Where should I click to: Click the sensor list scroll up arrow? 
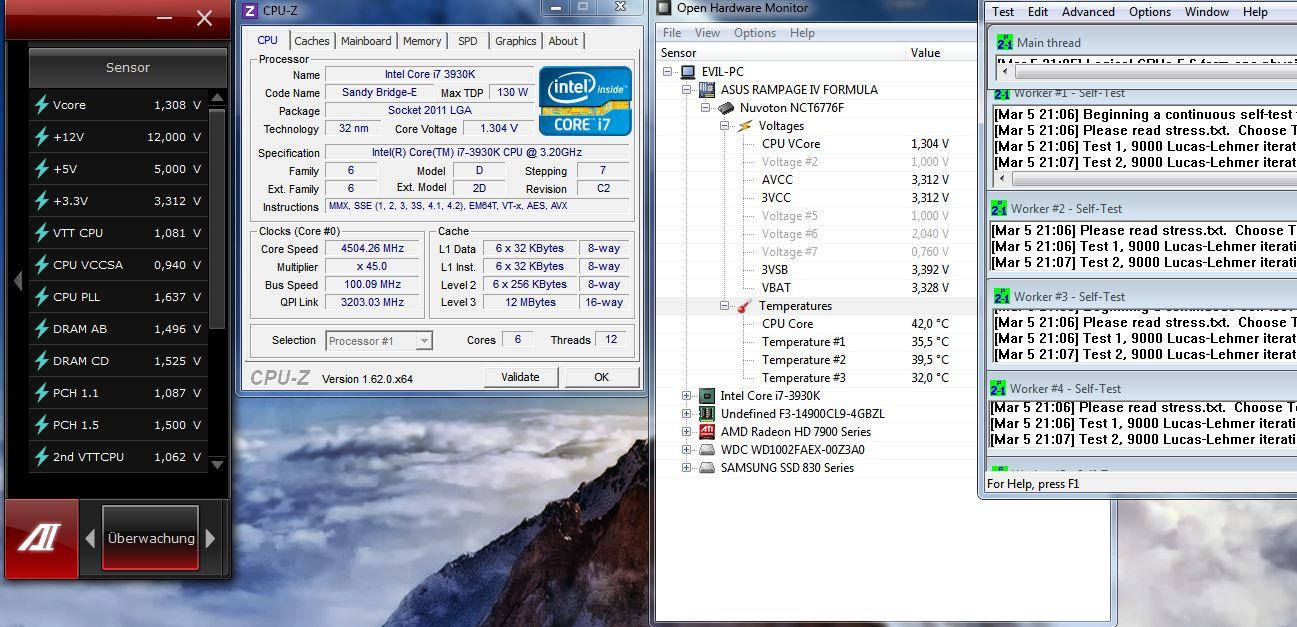(x=217, y=98)
